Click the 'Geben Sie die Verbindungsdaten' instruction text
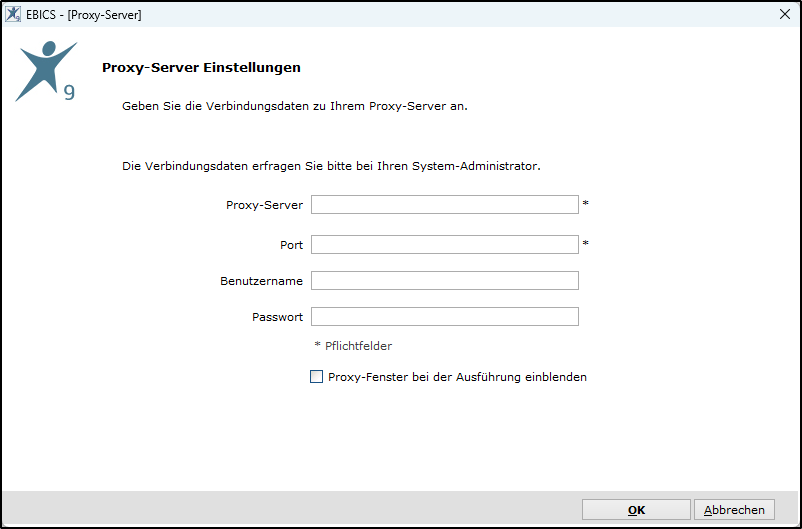This screenshot has width=802, height=529. click(x=295, y=106)
